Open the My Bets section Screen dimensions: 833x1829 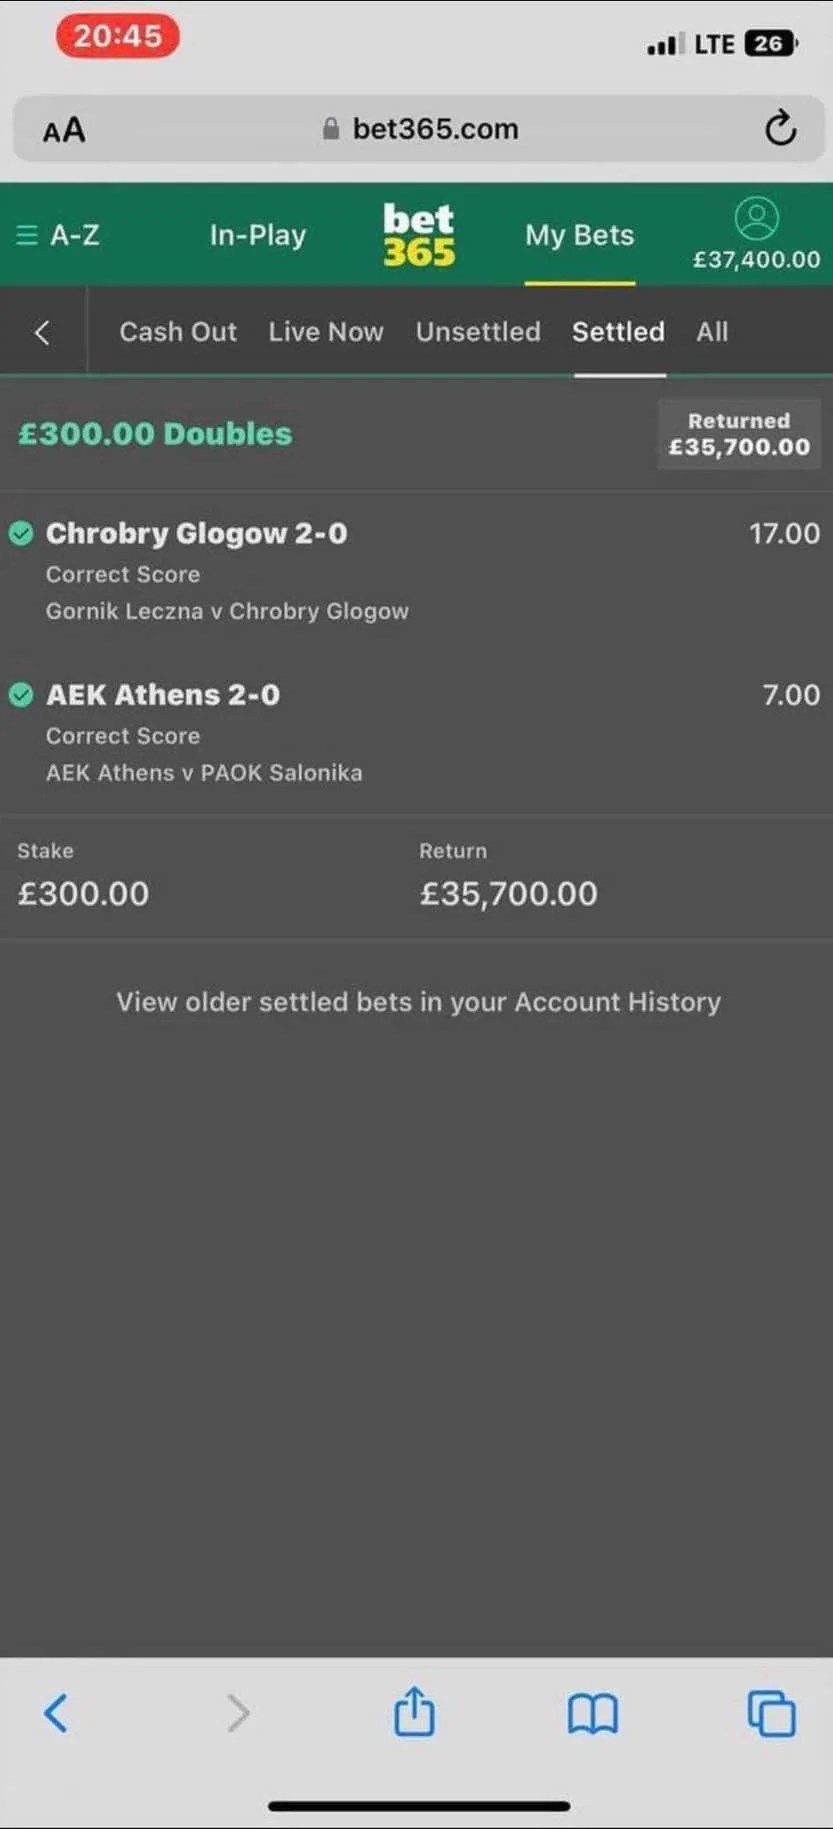click(580, 235)
